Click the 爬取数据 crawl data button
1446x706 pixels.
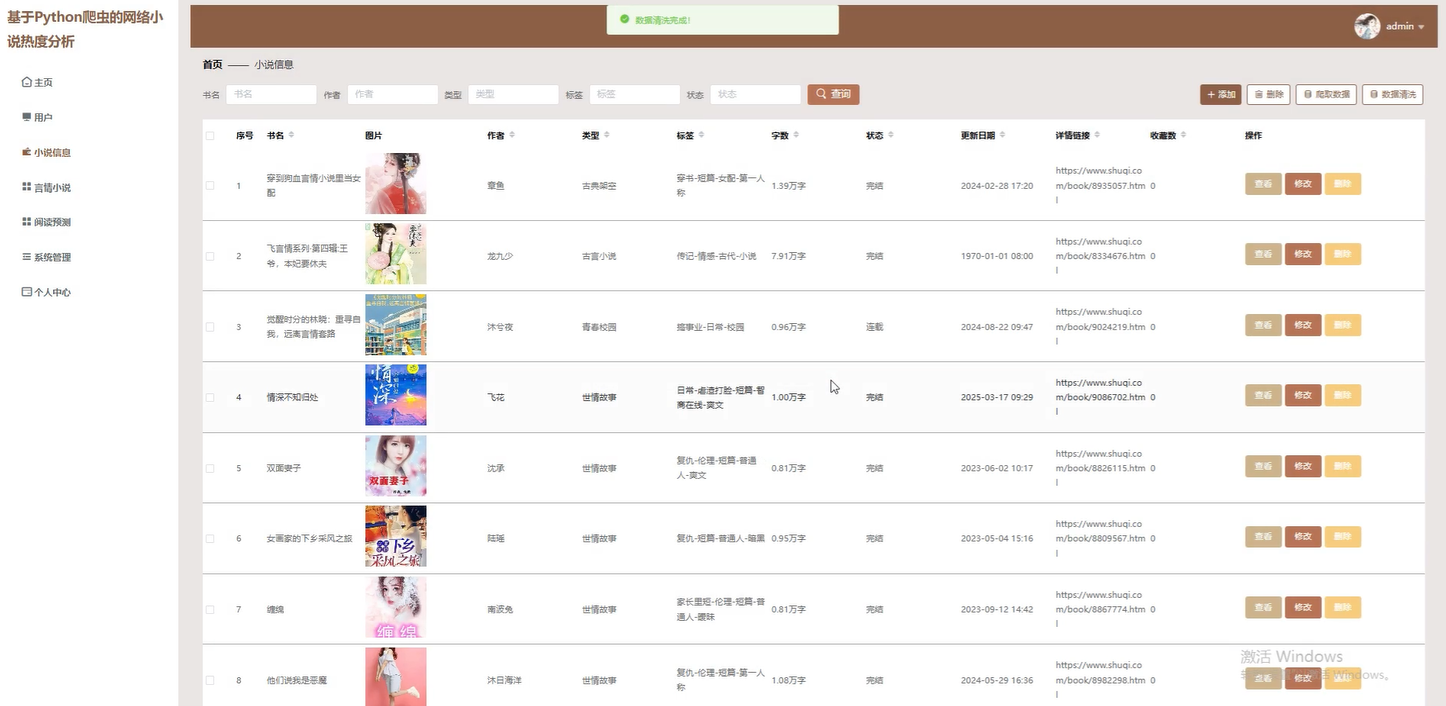[x=1326, y=94]
